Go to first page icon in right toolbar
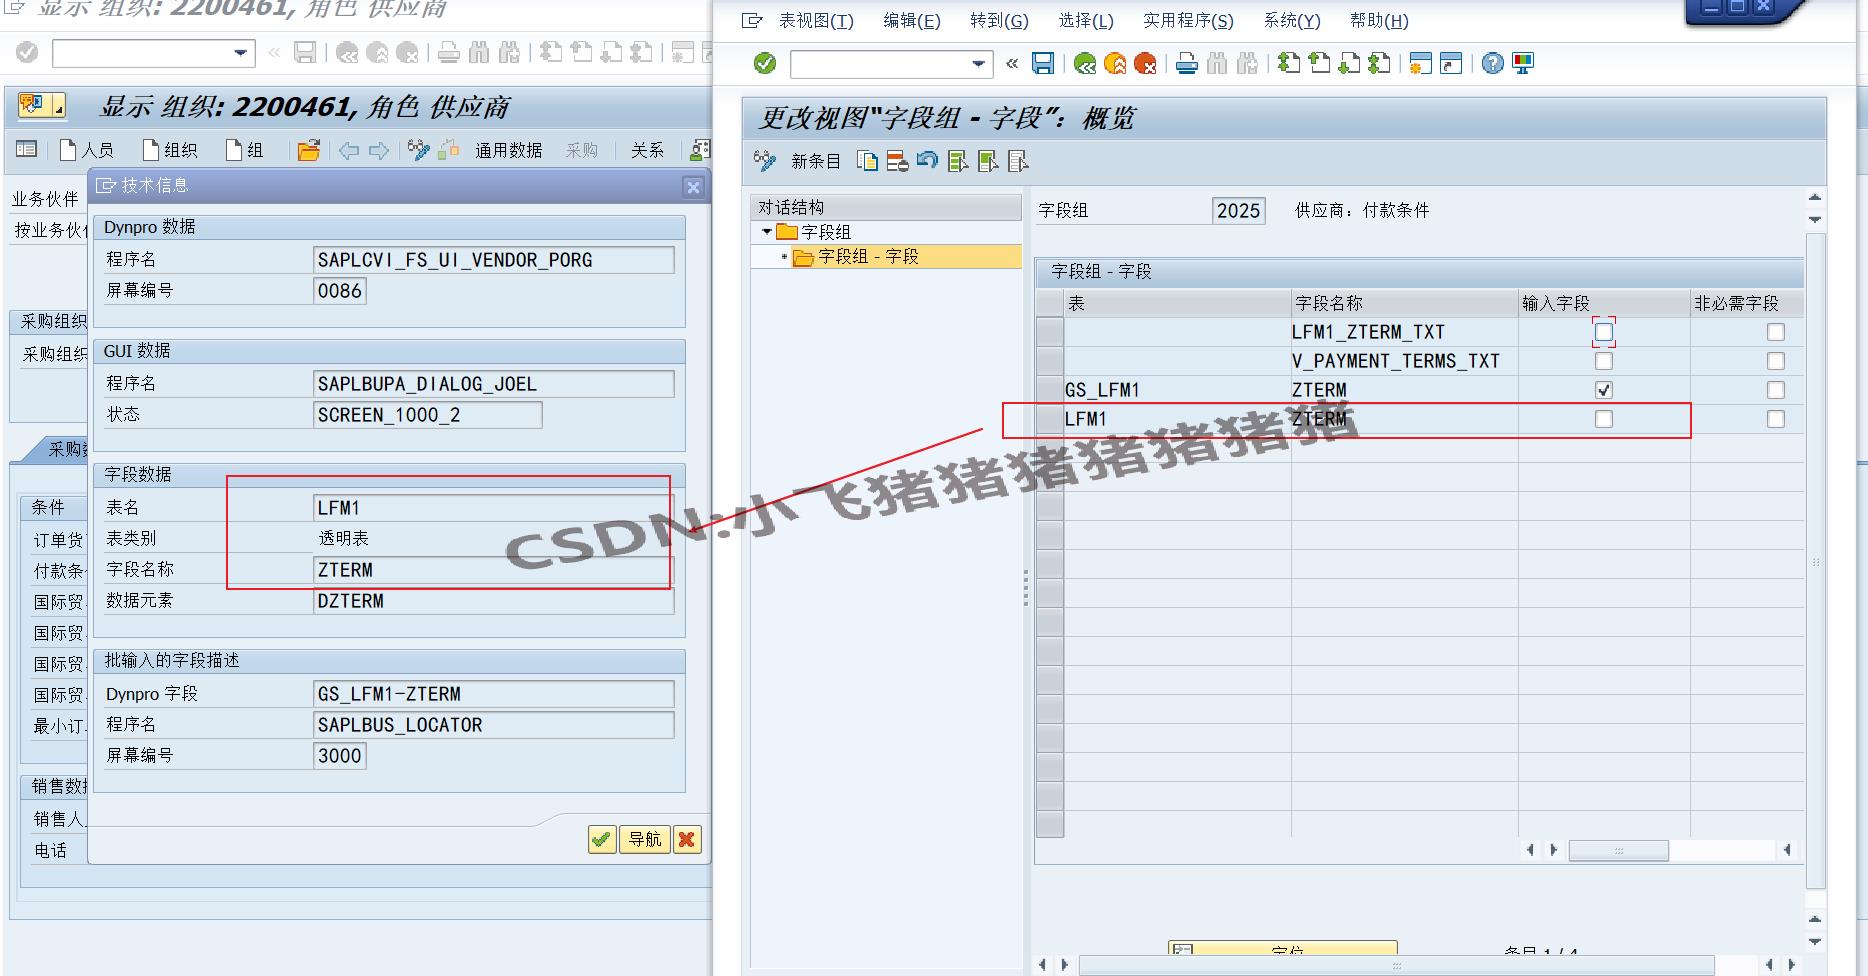This screenshot has width=1868, height=976. click(x=1289, y=64)
